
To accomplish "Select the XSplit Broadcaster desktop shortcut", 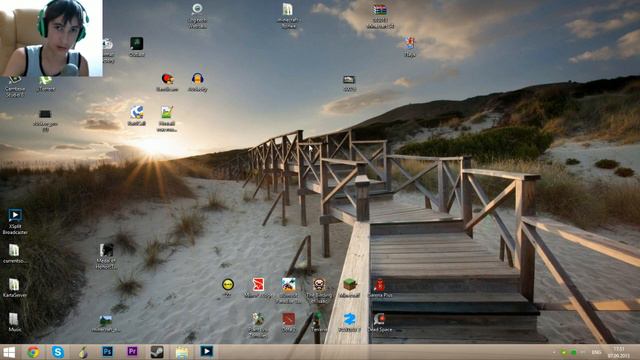I will (x=15, y=222).
